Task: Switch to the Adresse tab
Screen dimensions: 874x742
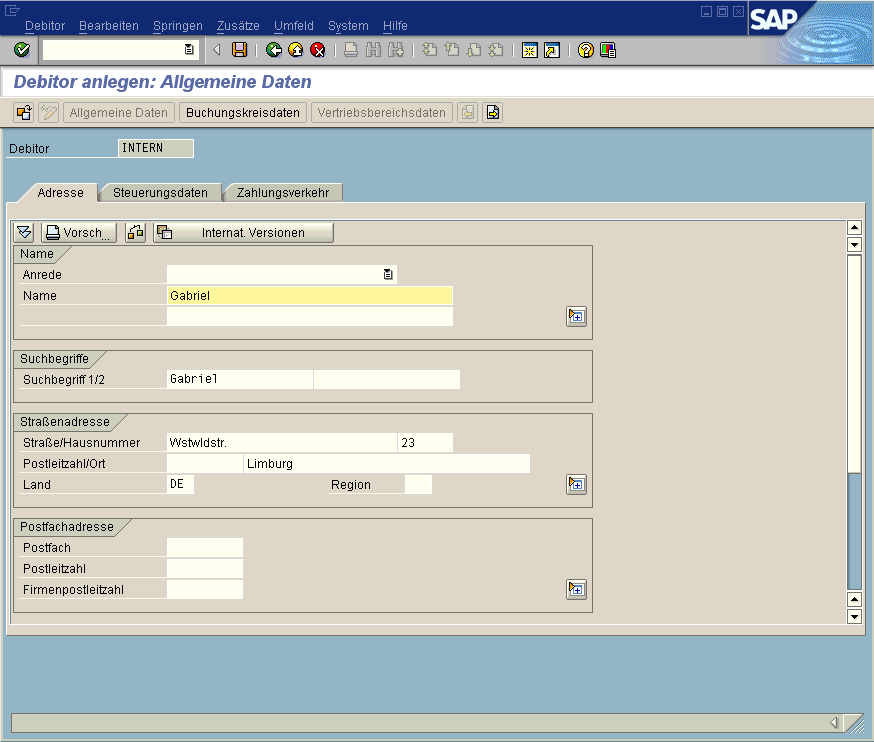Action: [60, 193]
